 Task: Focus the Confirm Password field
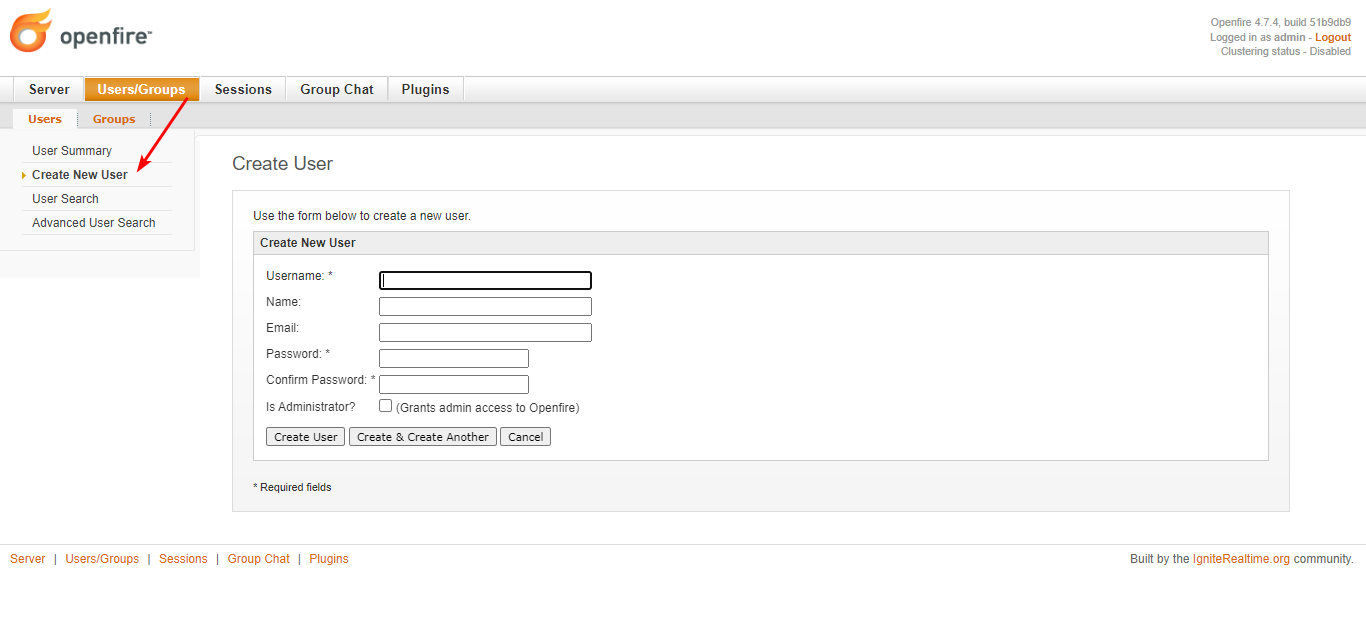point(454,385)
